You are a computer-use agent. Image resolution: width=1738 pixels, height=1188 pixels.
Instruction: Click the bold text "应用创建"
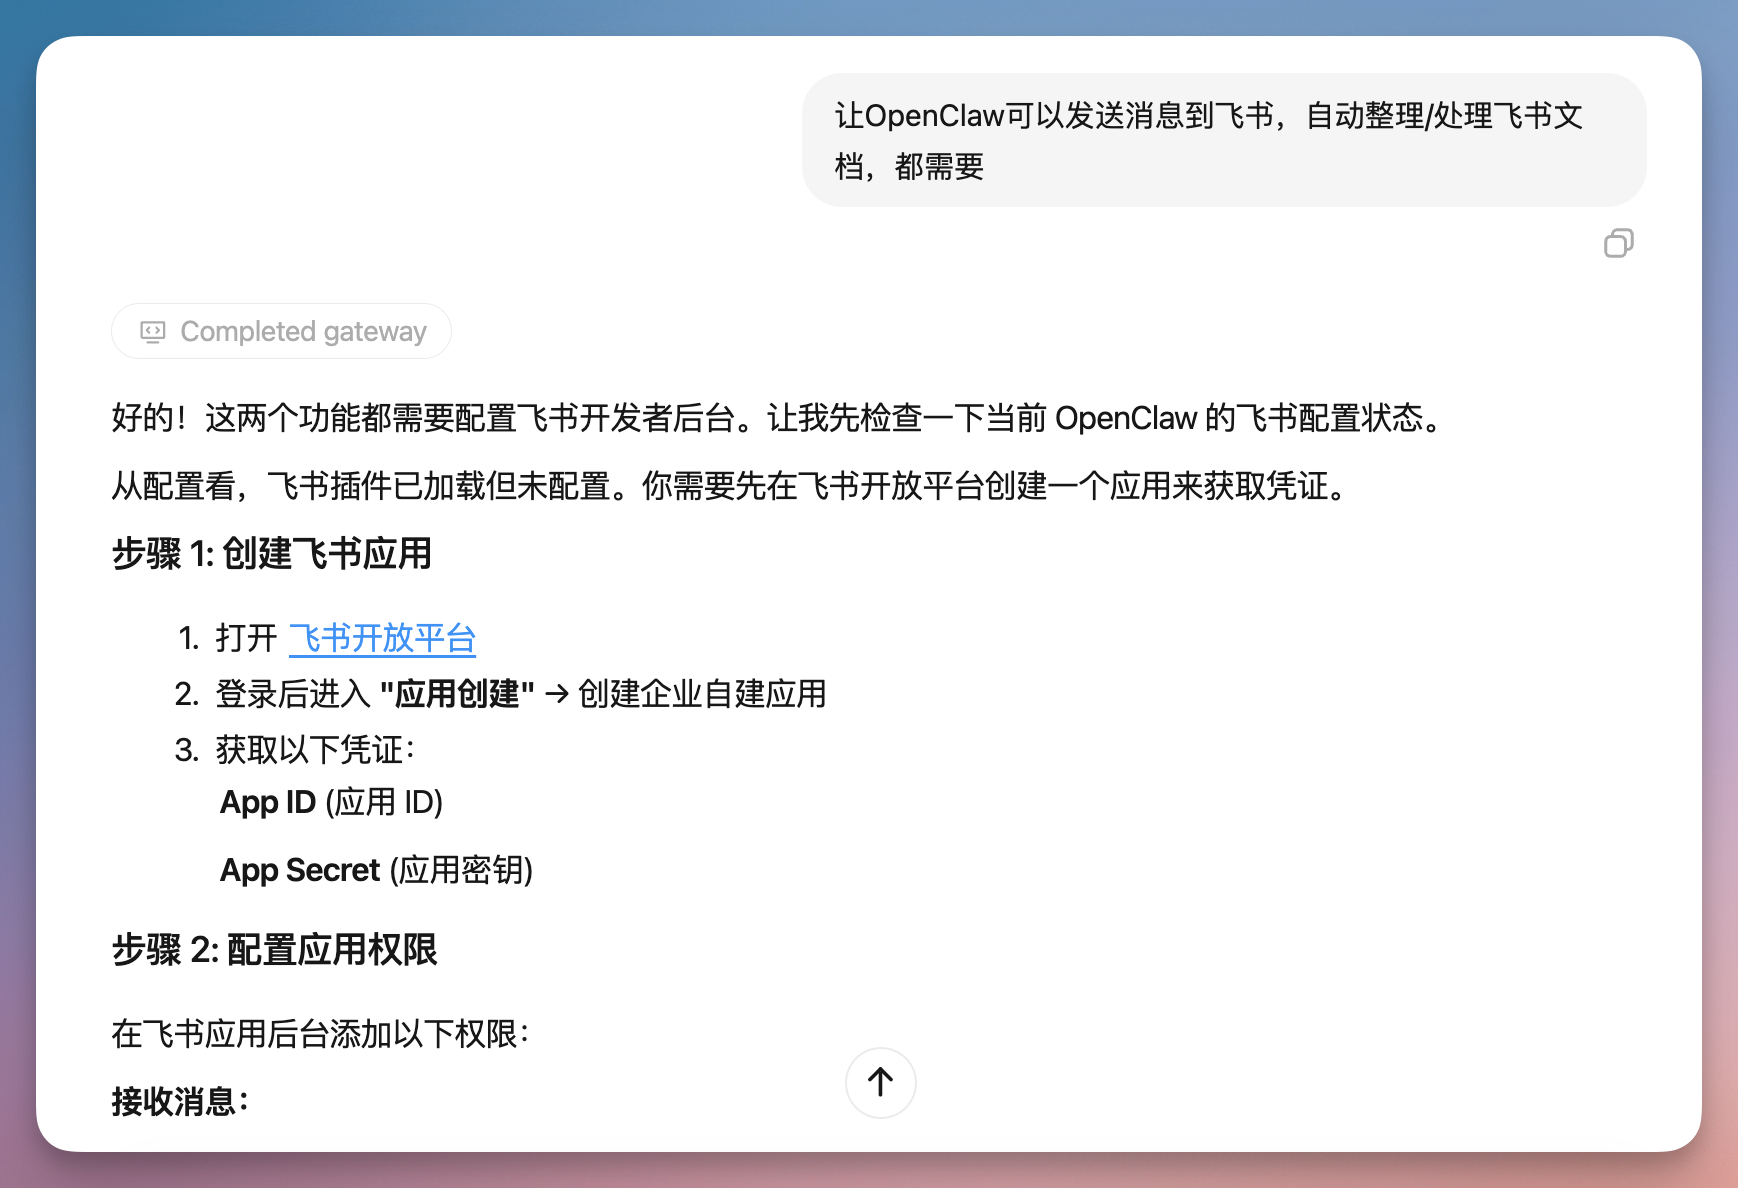click(x=457, y=694)
